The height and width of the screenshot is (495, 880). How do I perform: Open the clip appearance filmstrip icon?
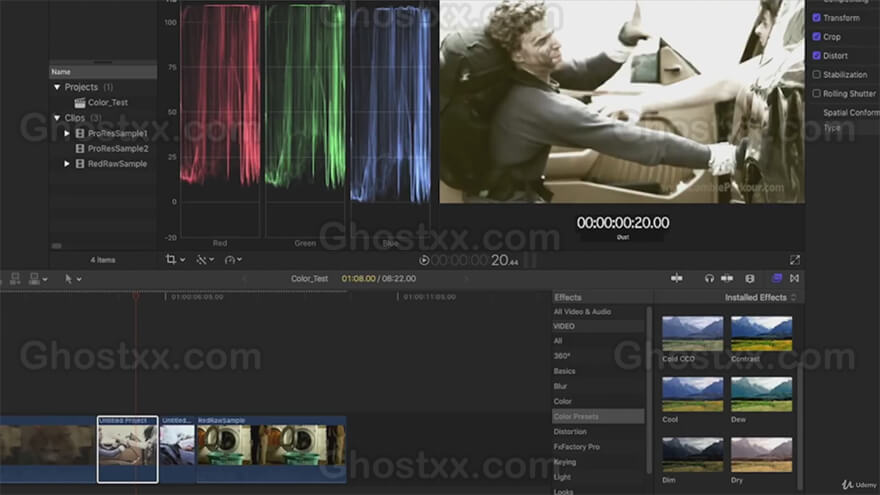(x=750, y=278)
